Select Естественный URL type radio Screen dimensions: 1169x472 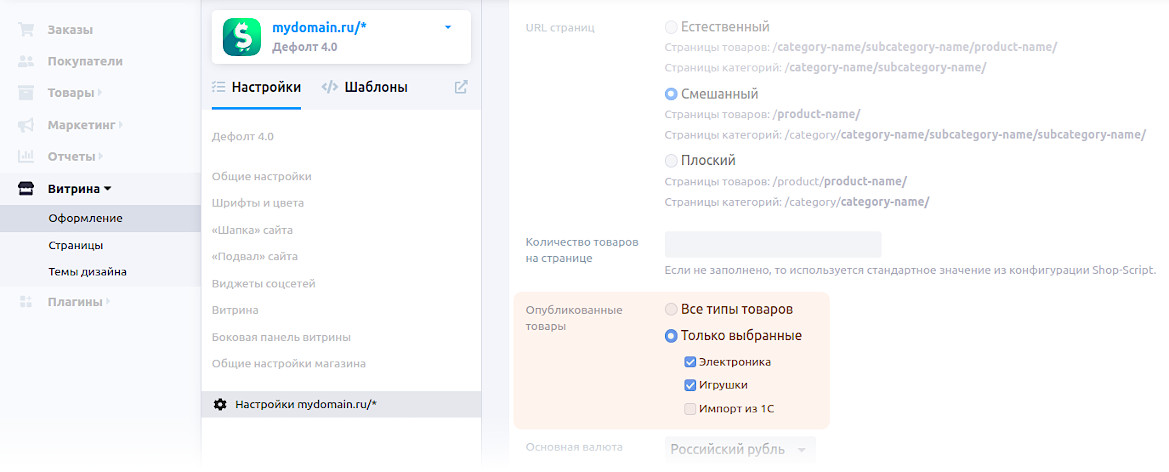pos(671,28)
